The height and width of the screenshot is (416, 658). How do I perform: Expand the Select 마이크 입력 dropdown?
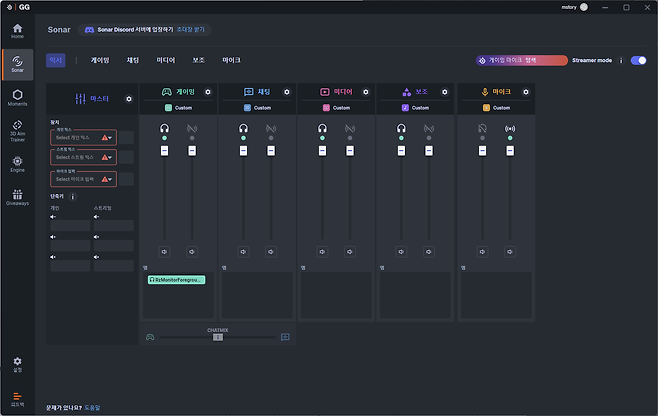(84, 179)
